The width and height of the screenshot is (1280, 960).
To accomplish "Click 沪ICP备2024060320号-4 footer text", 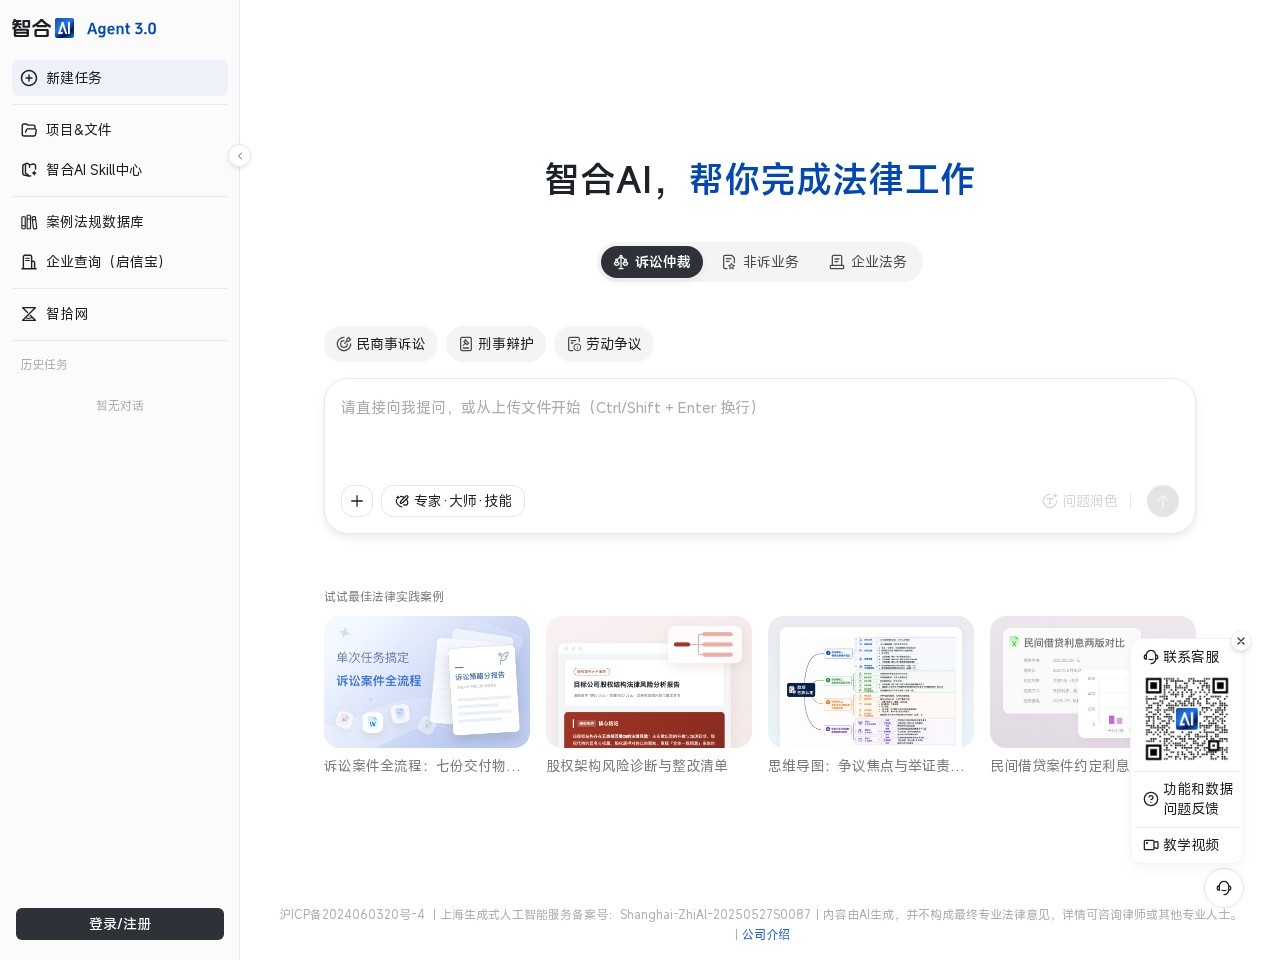I will tap(352, 914).
